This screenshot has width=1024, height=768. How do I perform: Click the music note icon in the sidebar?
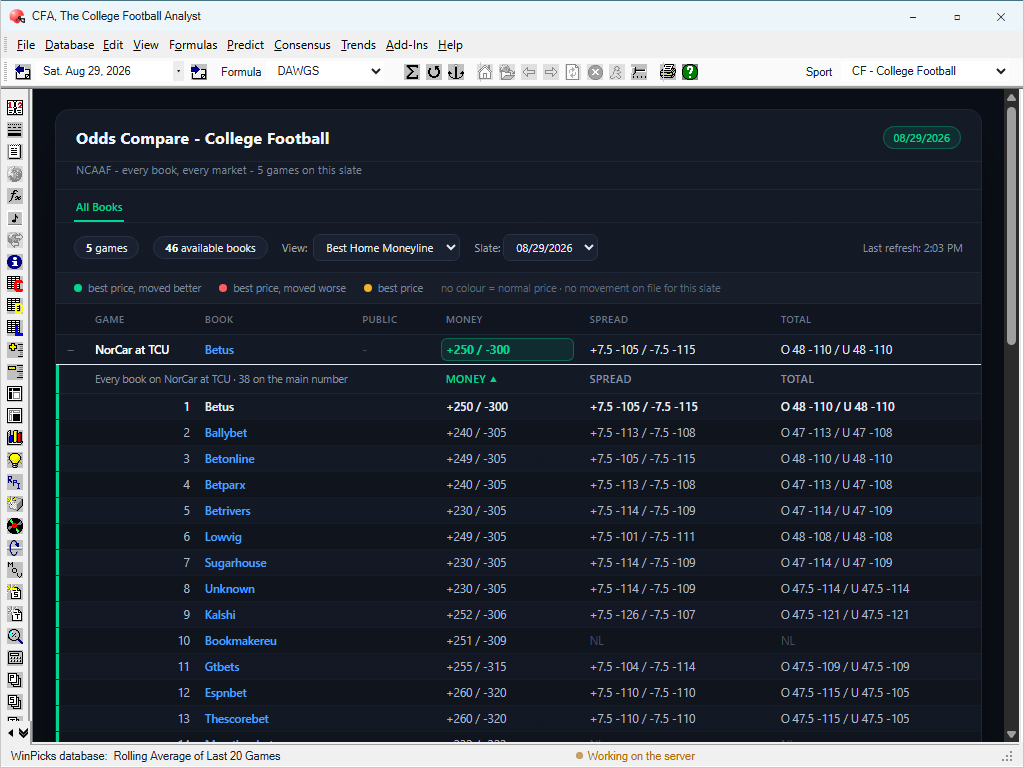tap(15, 218)
